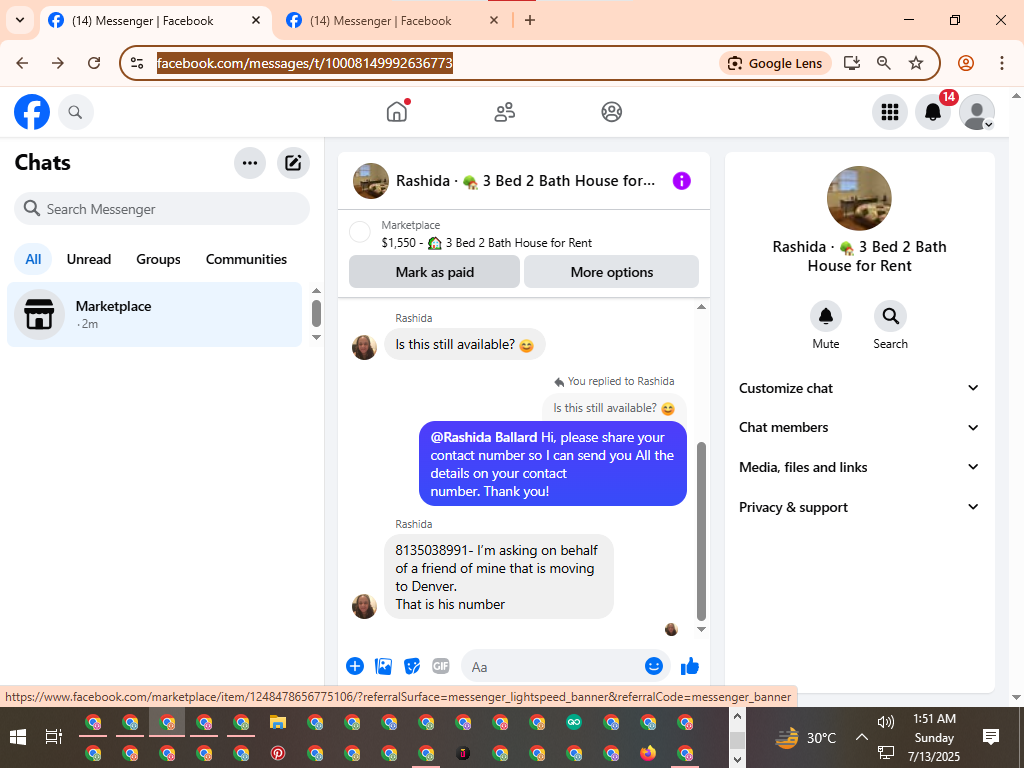
Task: Click the install app icon in address bar
Action: [852, 63]
